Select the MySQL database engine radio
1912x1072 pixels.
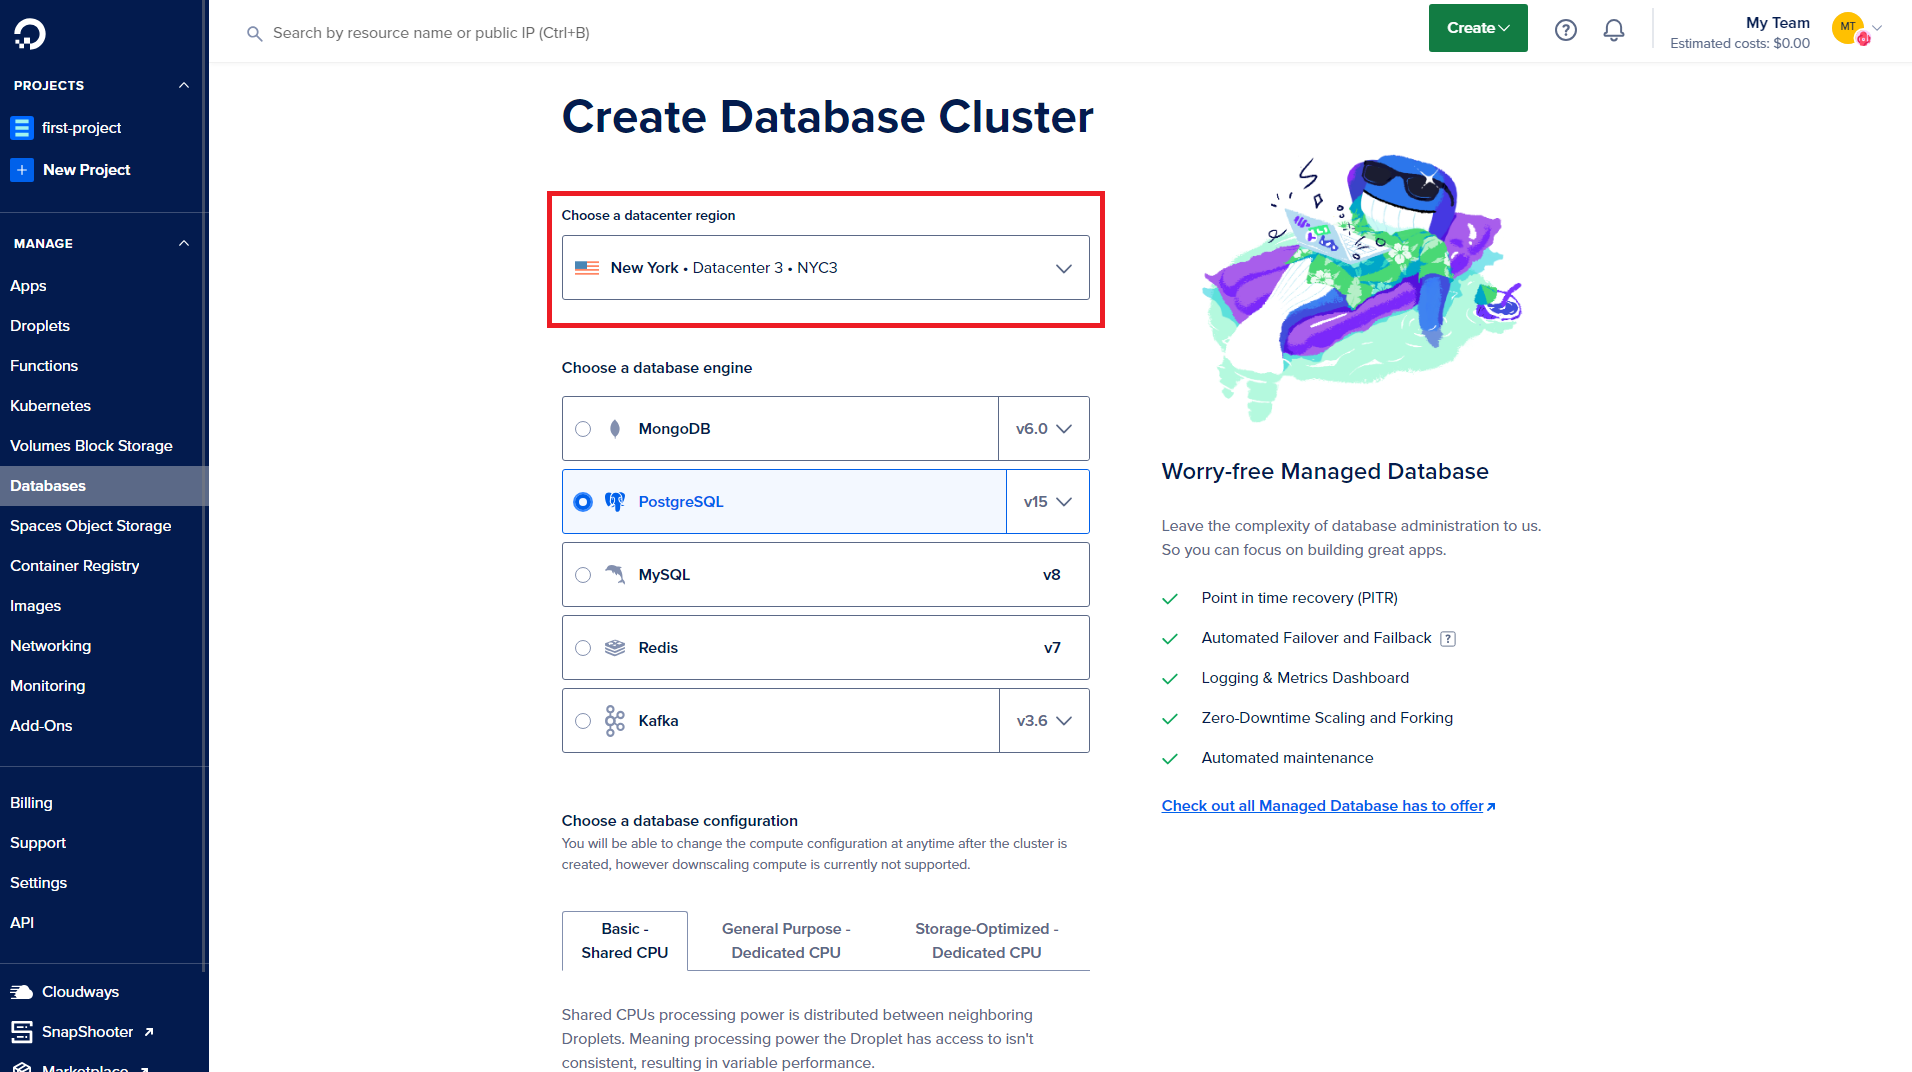tap(583, 575)
